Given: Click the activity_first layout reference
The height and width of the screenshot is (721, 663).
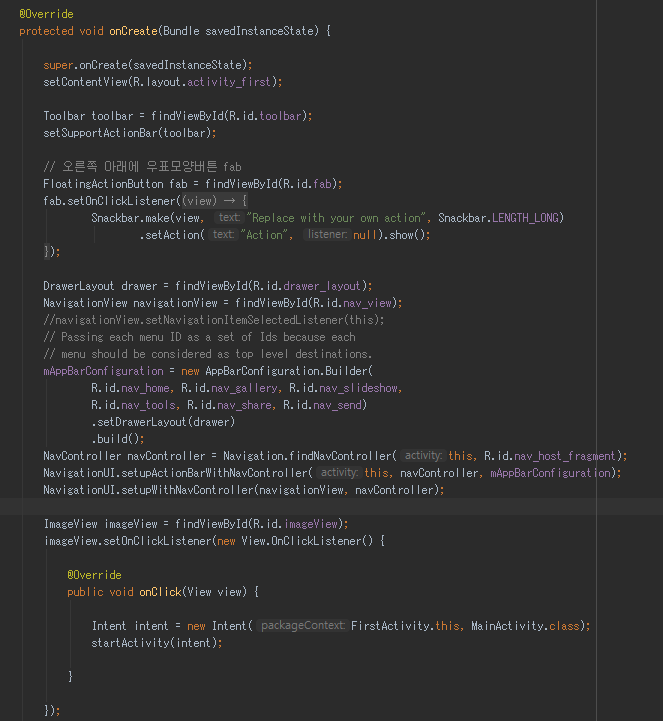Looking at the screenshot, I should (x=229, y=82).
